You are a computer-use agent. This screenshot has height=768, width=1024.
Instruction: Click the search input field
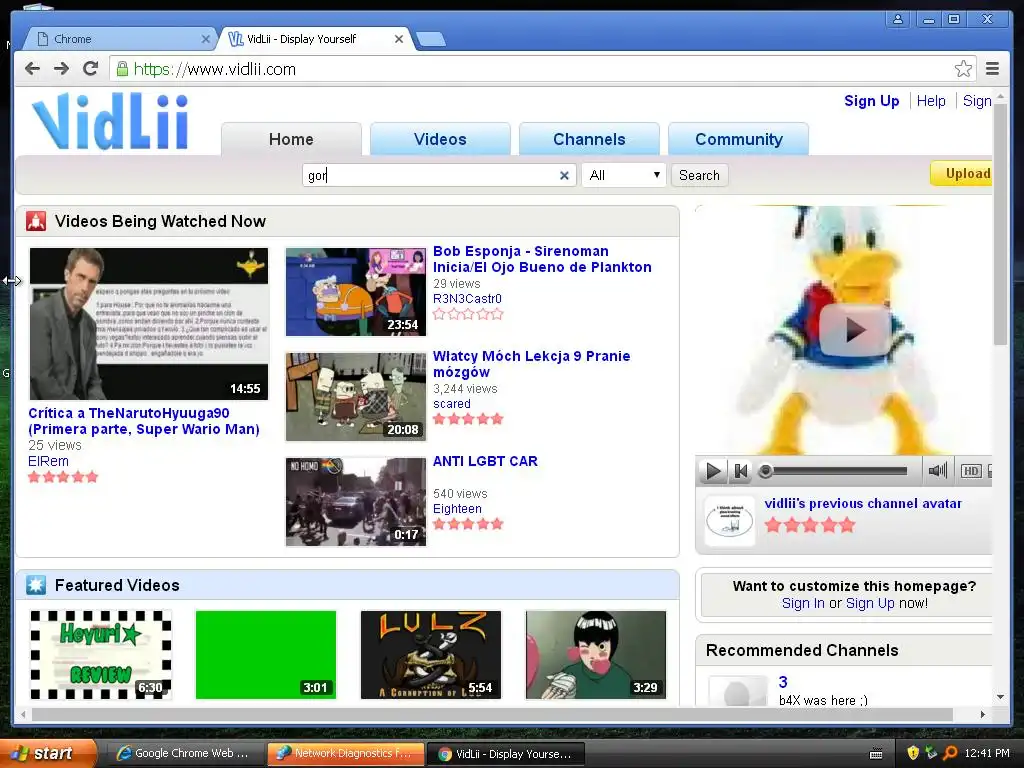tap(431, 175)
